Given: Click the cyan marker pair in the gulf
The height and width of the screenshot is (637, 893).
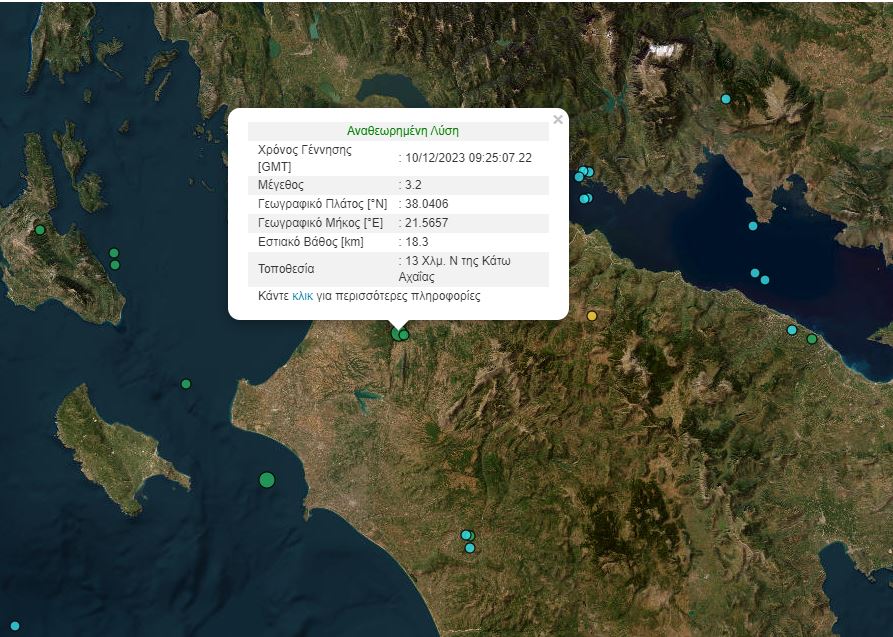Looking at the screenshot, I should coord(760,276).
